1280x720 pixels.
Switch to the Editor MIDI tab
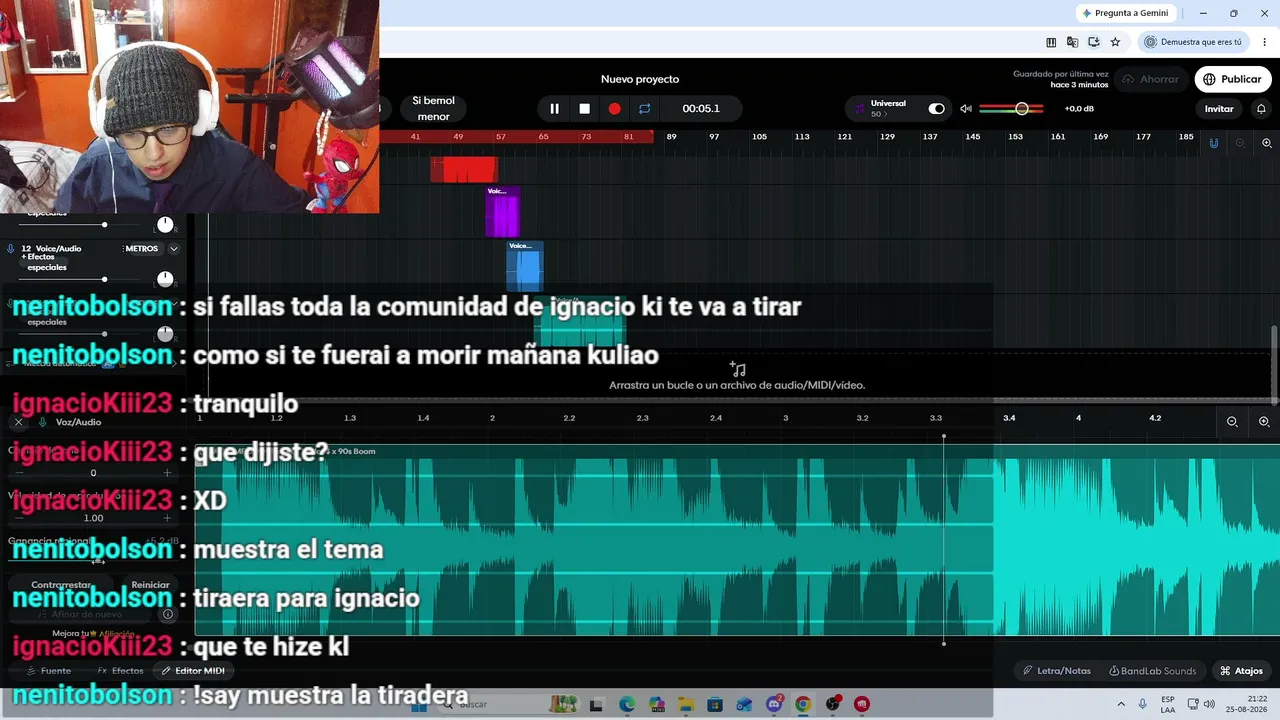pyautogui.click(x=193, y=671)
